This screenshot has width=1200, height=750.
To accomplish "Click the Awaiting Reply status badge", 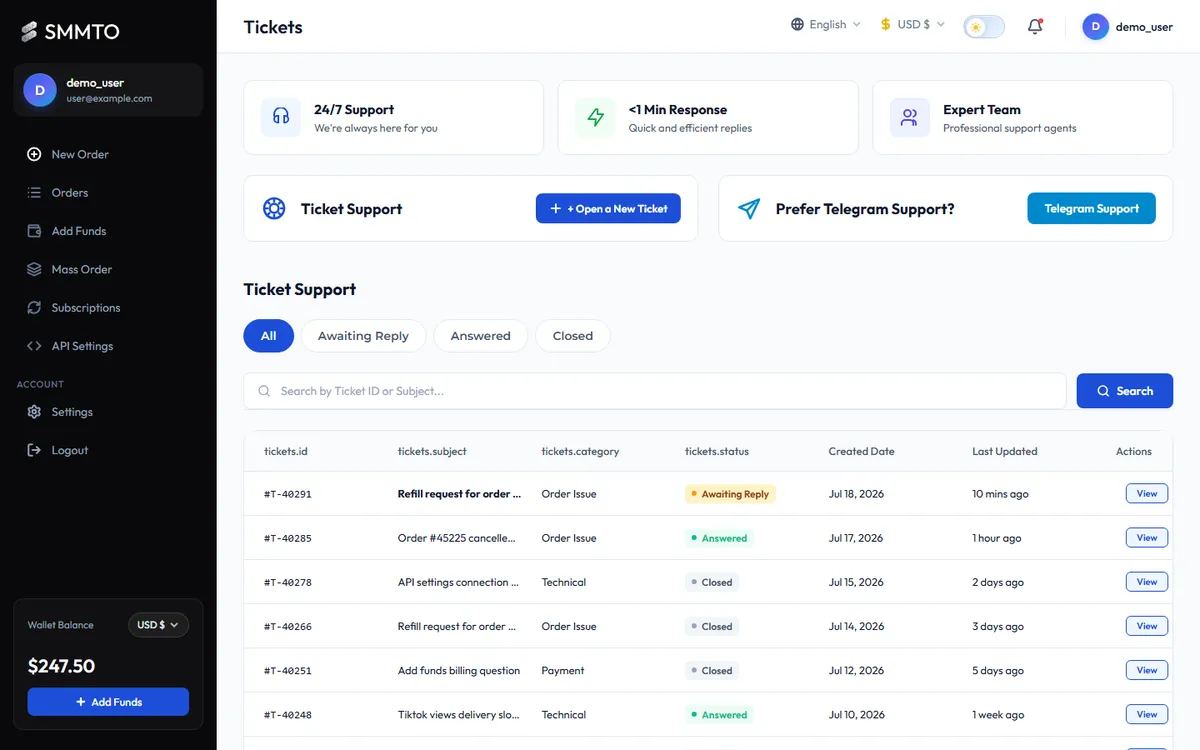I will point(730,494).
